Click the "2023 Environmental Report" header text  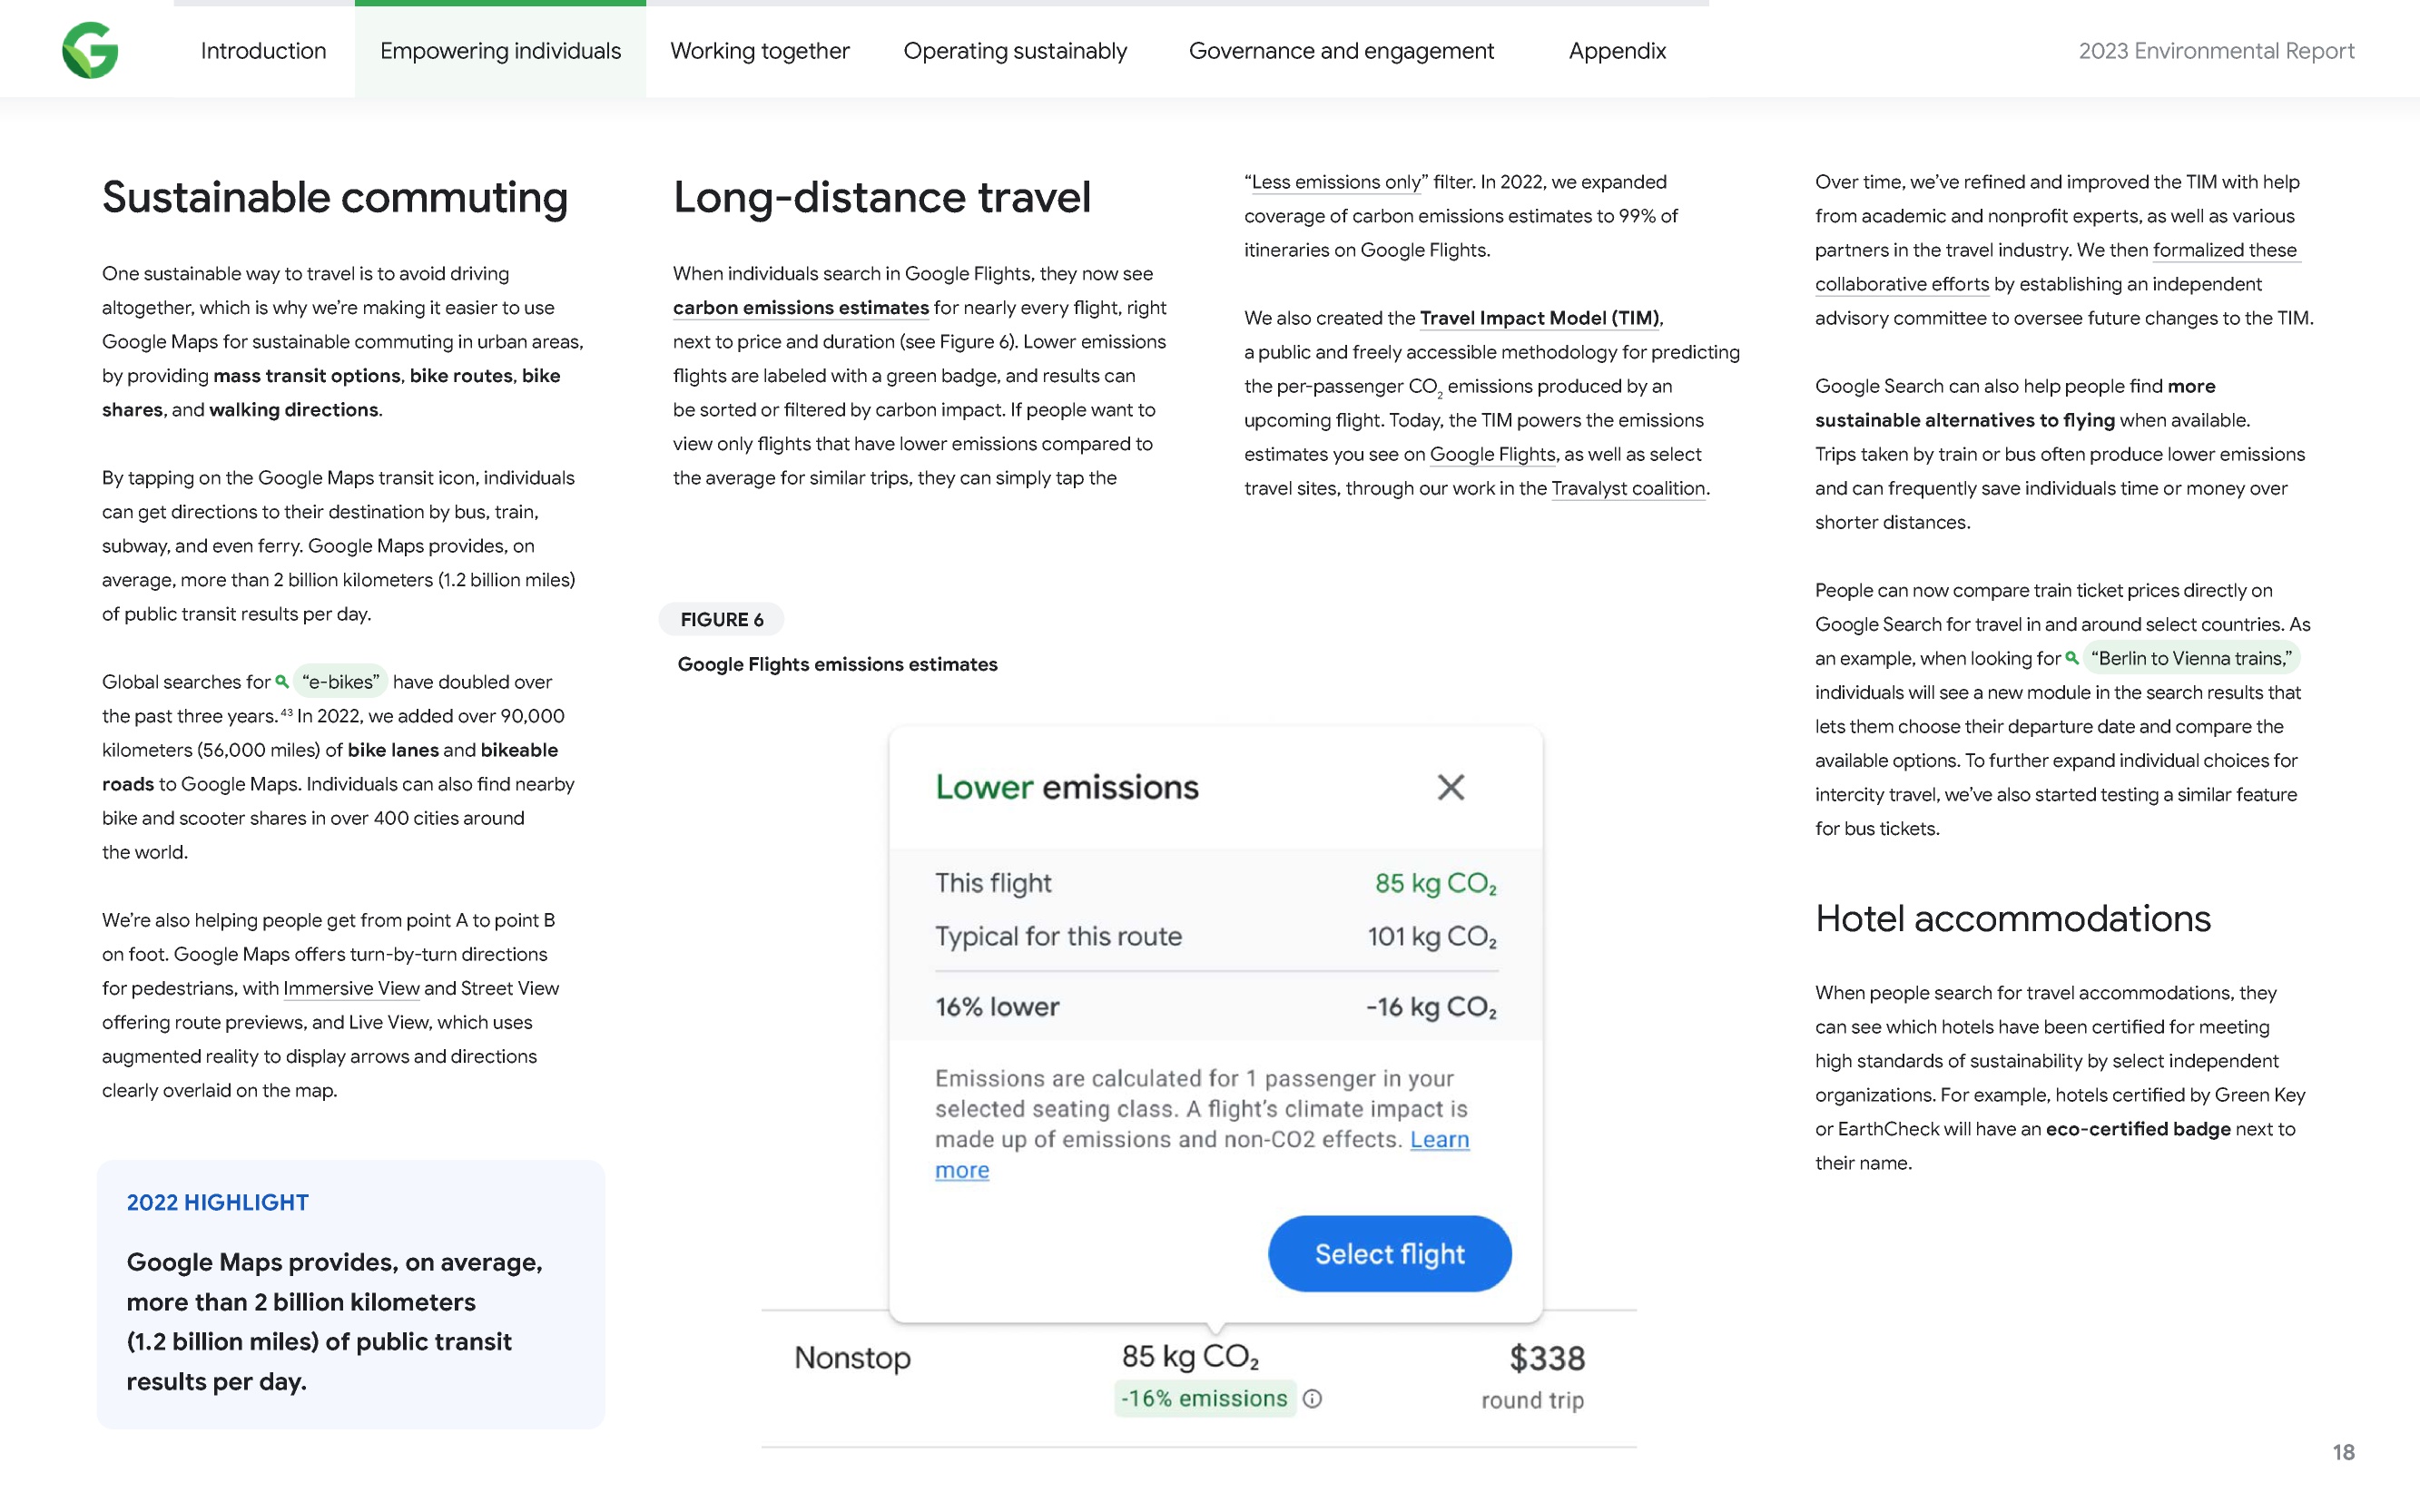2216,51
